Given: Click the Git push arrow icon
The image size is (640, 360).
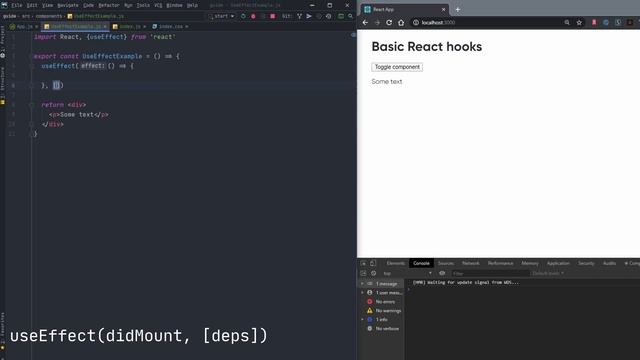Looking at the screenshot, I should [309, 16].
